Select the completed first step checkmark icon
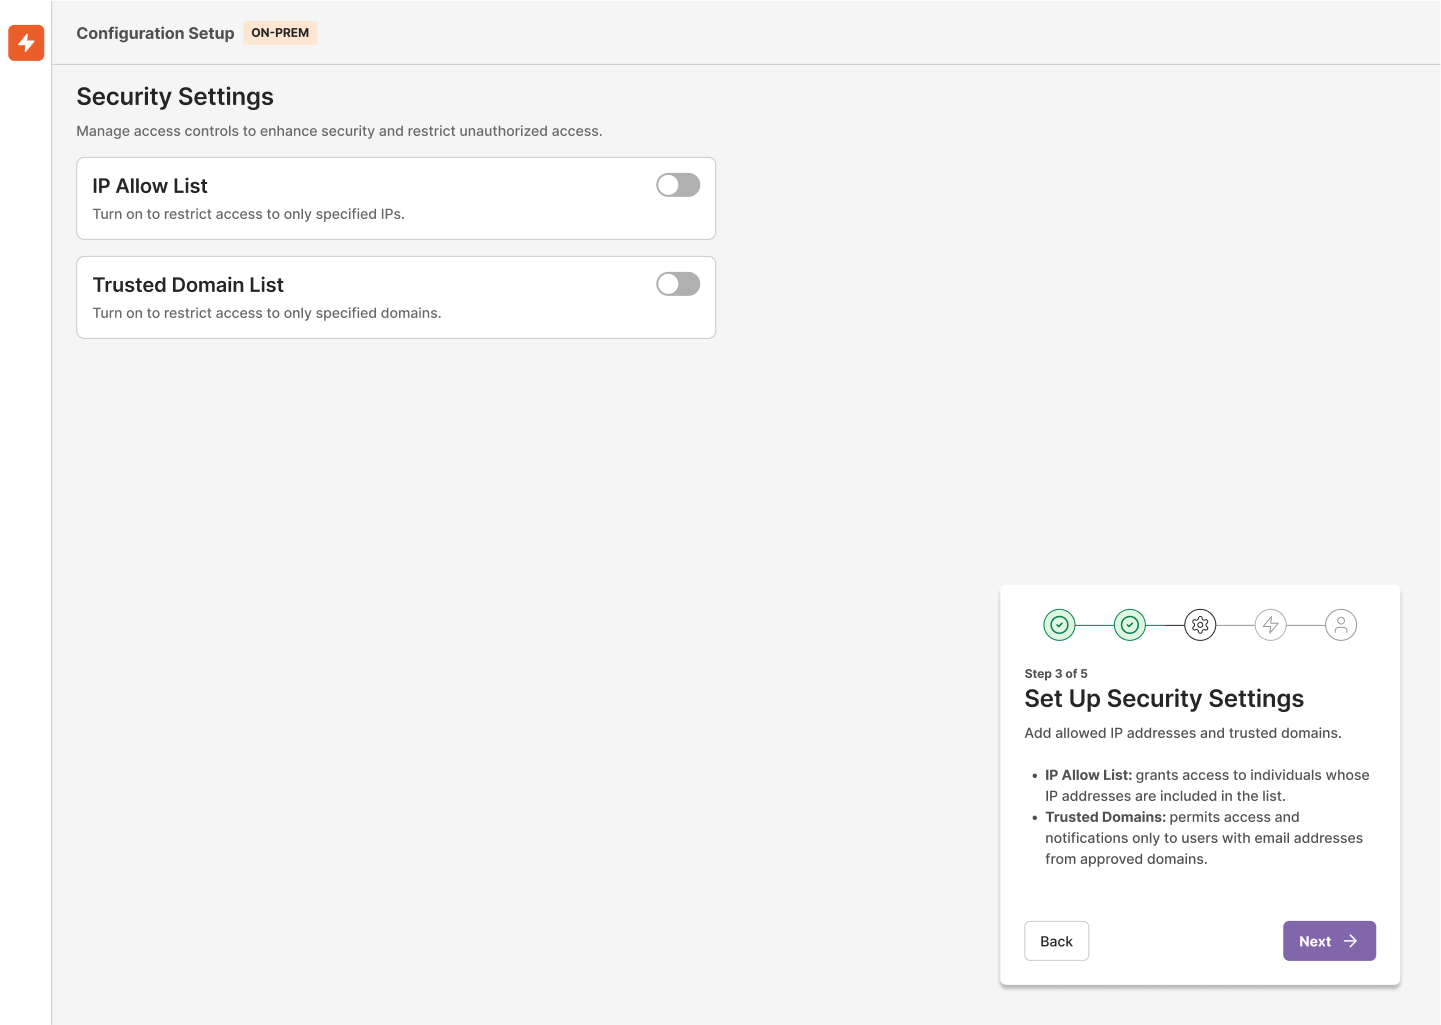This screenshot has height=1025, width=1441. coord(1059,624)
